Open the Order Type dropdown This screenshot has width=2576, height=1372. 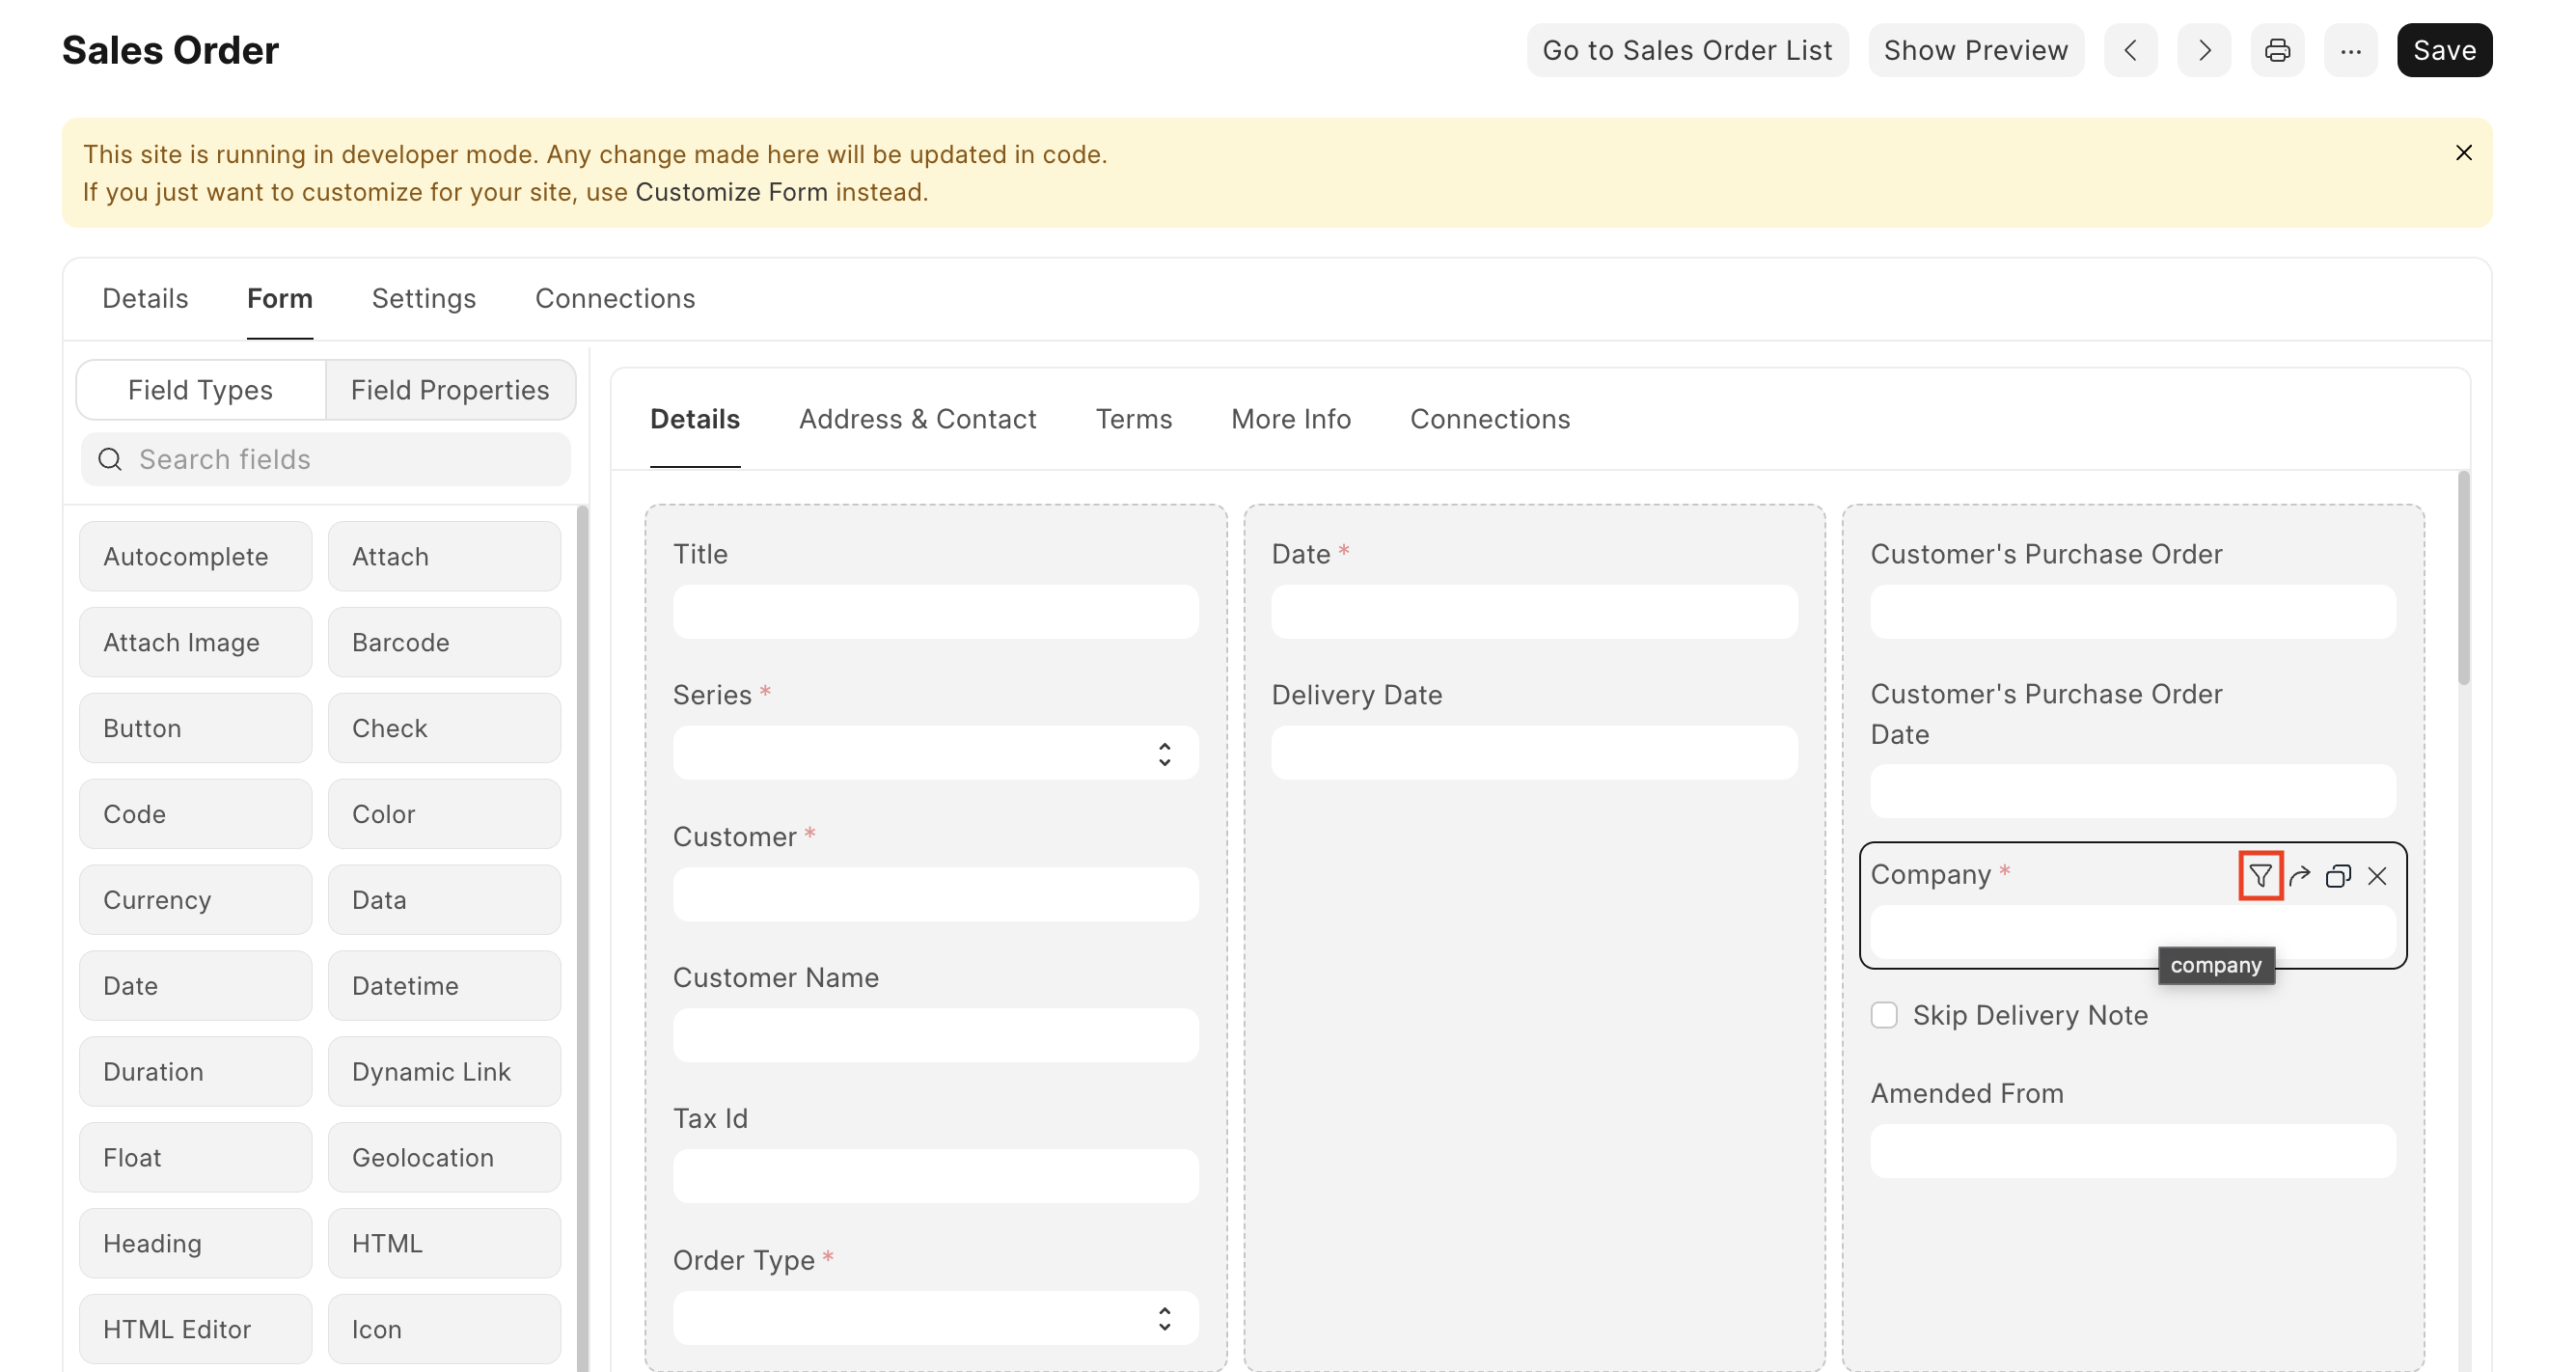tap(935, 1318)
